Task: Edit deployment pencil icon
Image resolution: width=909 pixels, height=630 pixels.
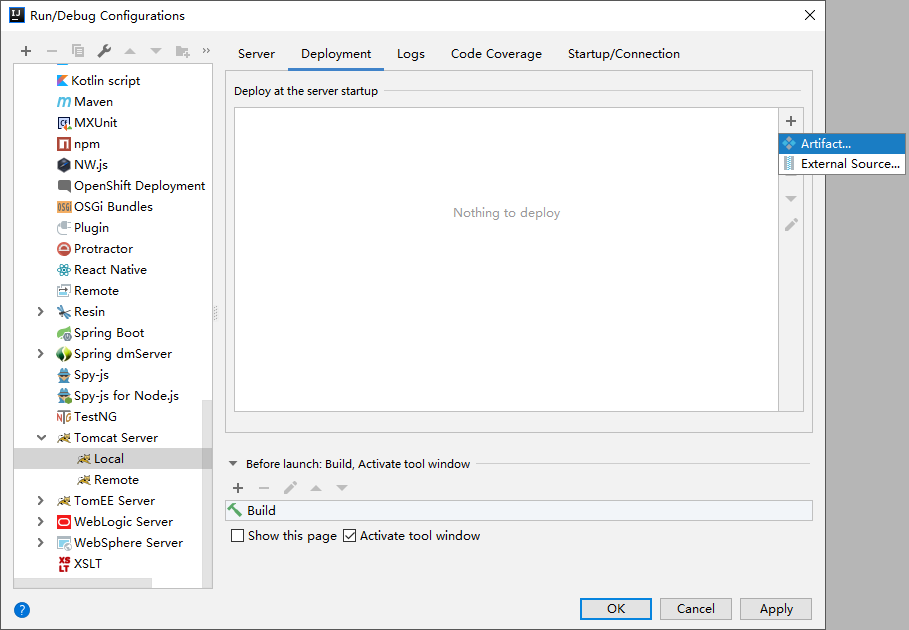Action: [791, 224]
